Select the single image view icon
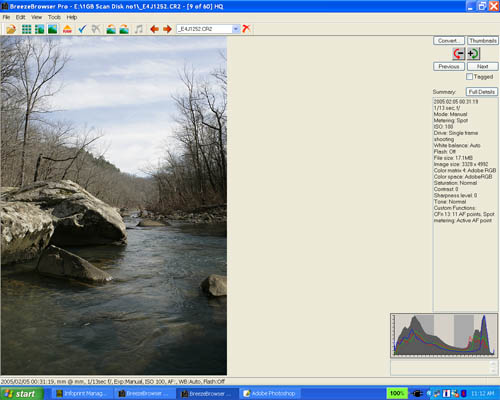Viewport: 500px width, 400px height. point(52,29)
